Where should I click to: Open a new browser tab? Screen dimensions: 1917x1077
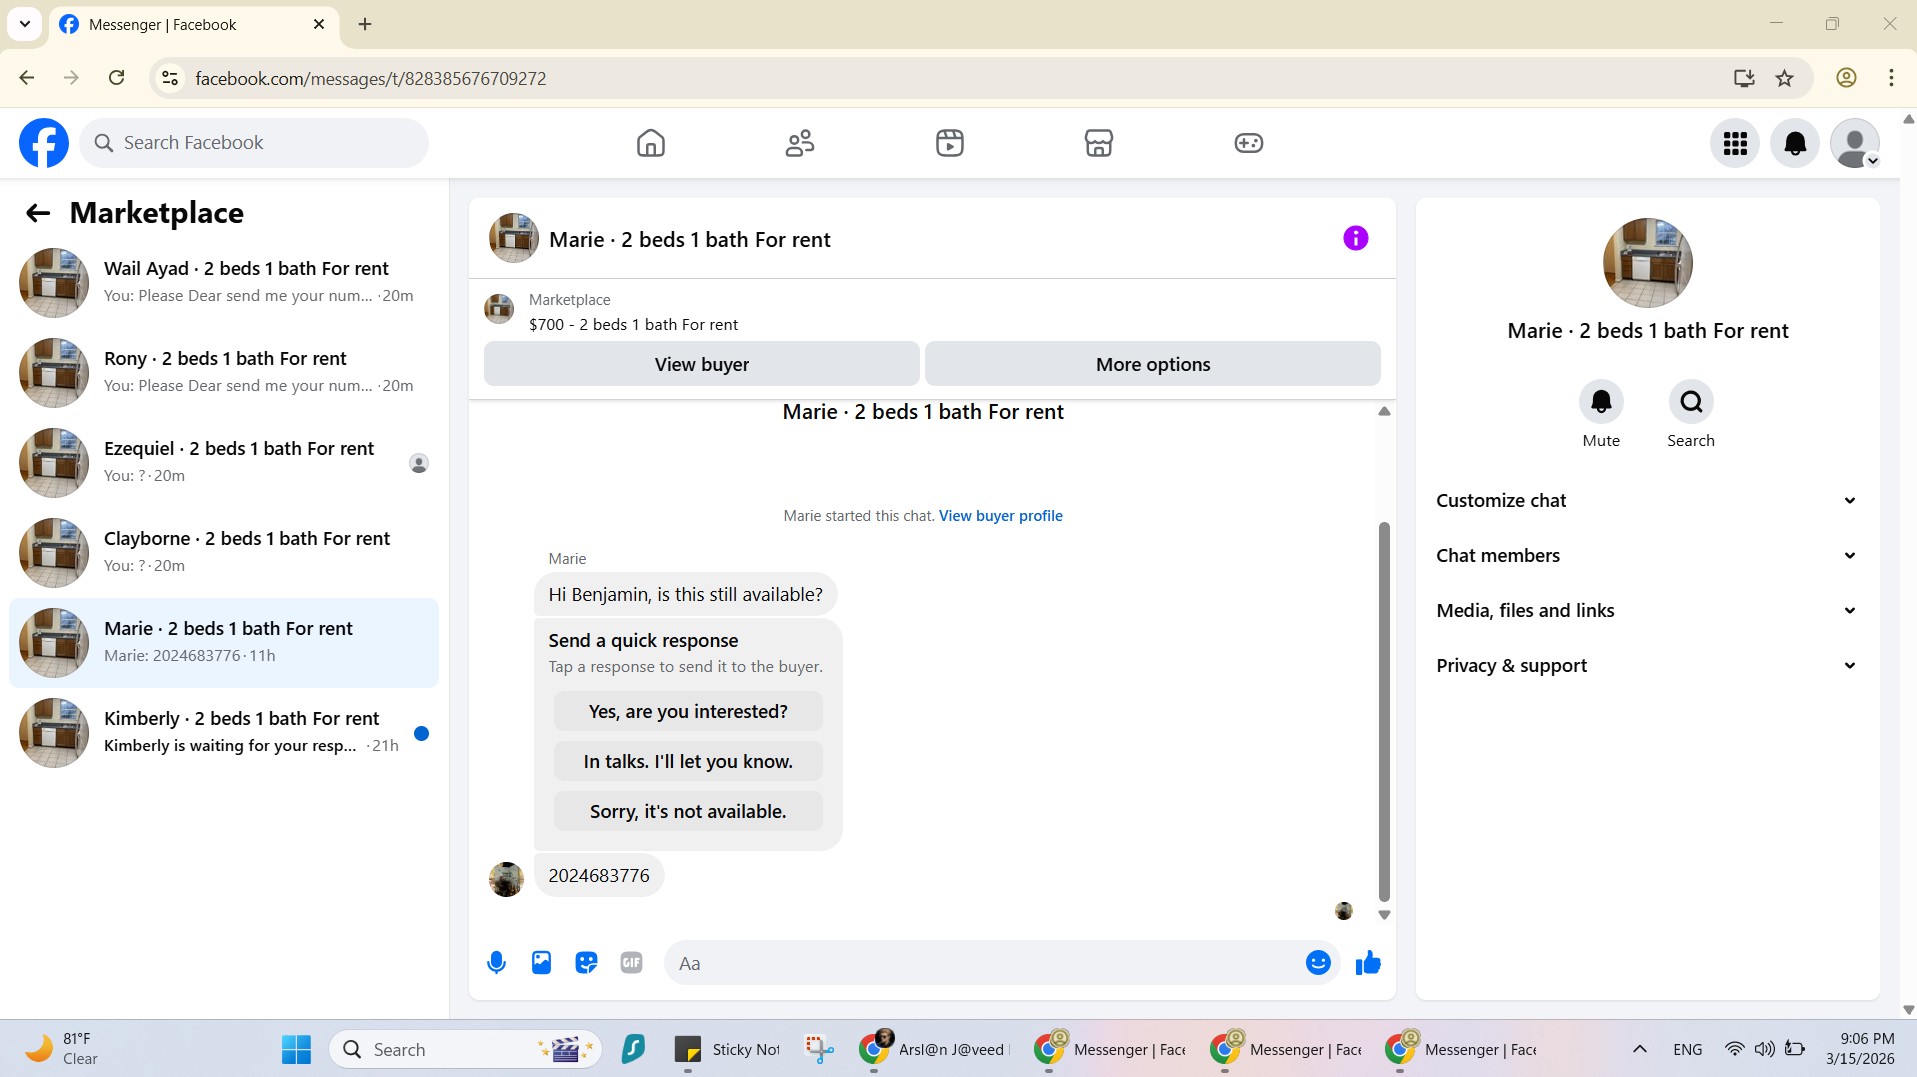click(x=365, y=24)
